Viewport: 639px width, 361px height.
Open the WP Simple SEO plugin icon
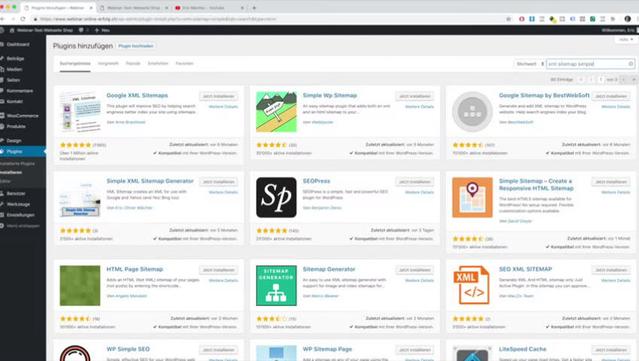75,353
